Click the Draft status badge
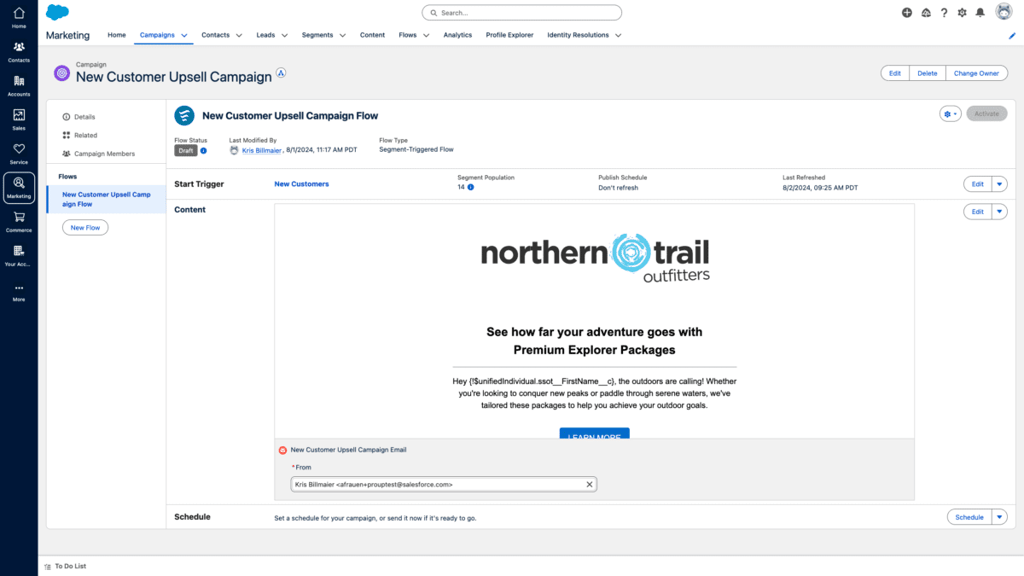The image size is (1024, 576). tap(185, 151)
